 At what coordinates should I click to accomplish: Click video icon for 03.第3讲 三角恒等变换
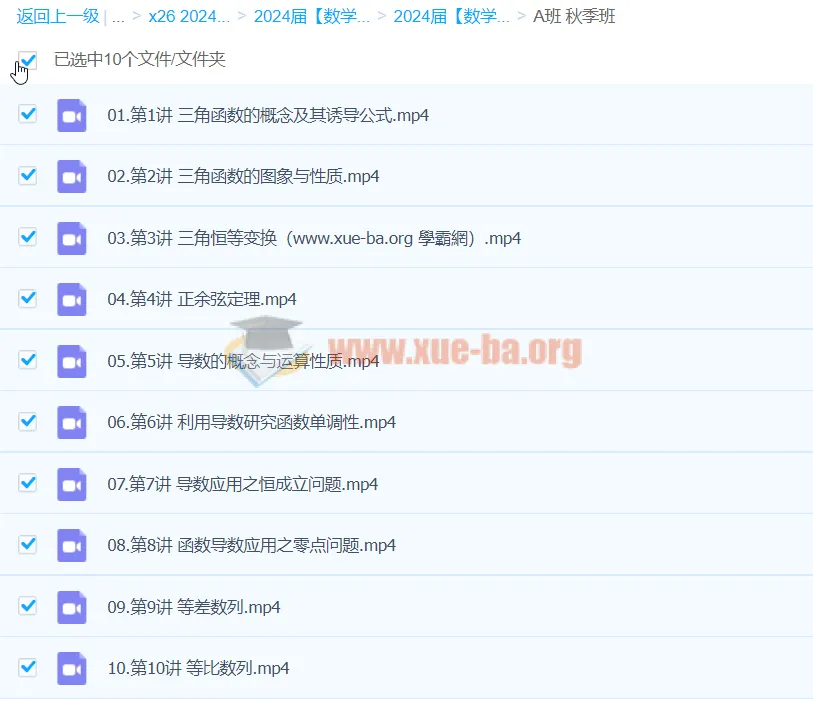click(x=72, y=238)
